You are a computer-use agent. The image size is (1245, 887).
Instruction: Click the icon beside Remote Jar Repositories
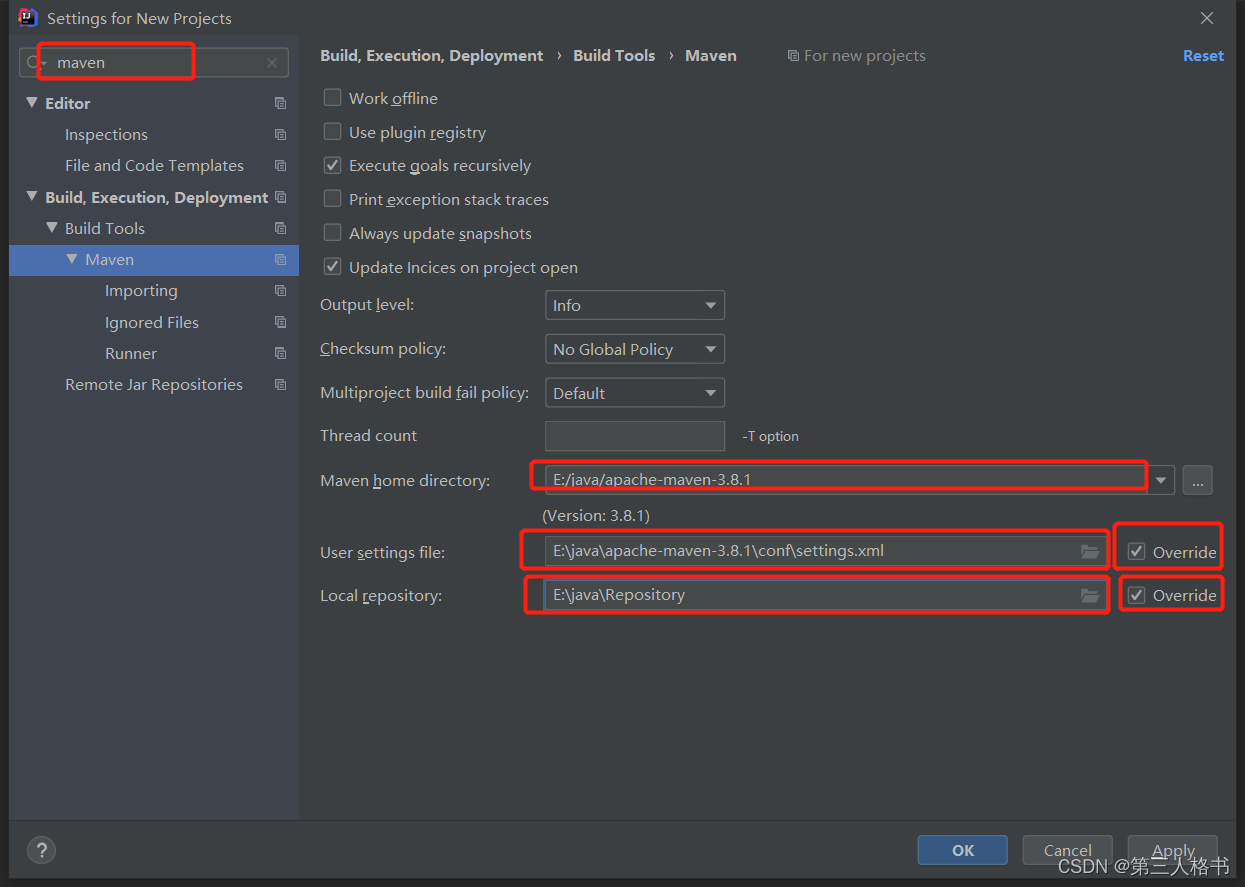[280, 384]
